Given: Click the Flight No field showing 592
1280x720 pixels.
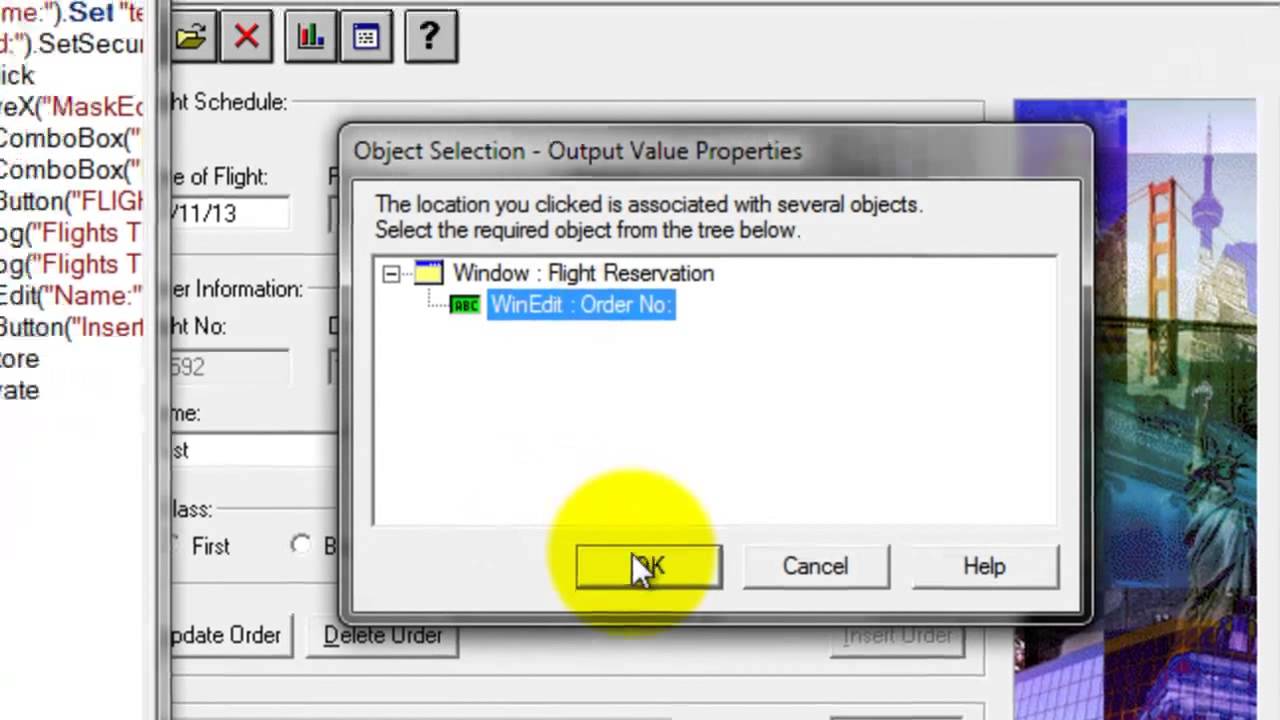Looking at the screenshot, I should 230,367.
